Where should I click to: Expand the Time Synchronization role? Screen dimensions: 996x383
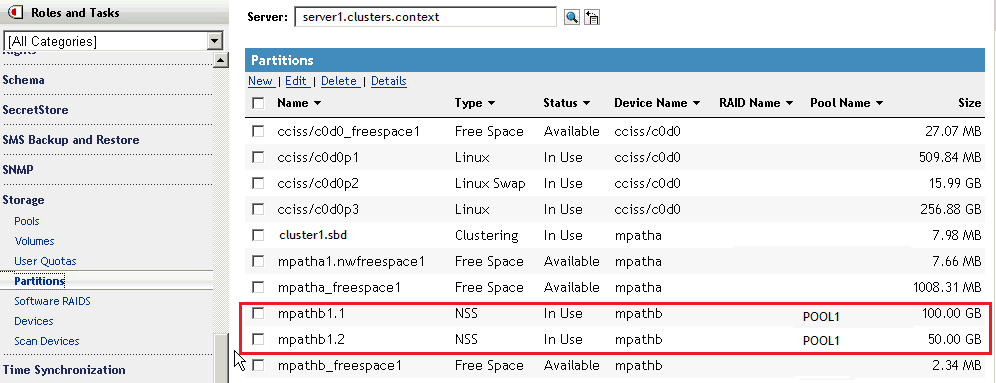point(64,370)
